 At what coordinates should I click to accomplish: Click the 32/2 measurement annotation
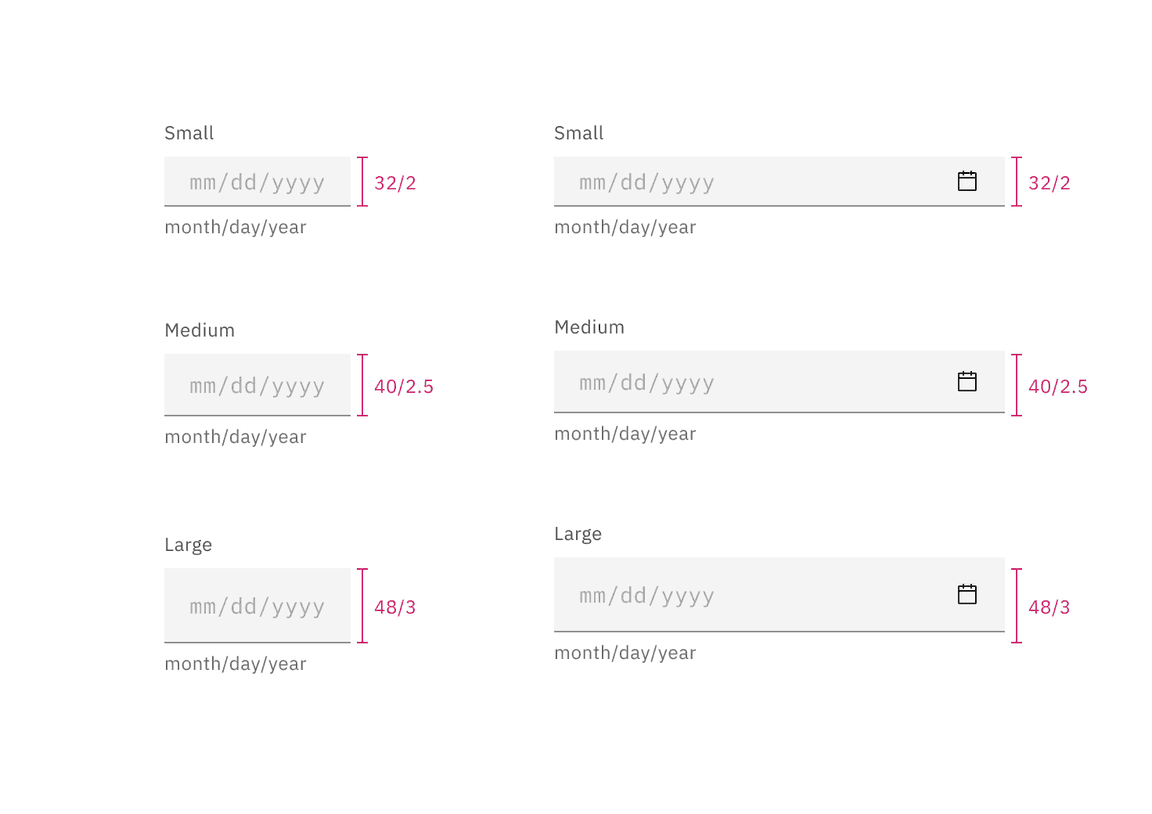395,182
